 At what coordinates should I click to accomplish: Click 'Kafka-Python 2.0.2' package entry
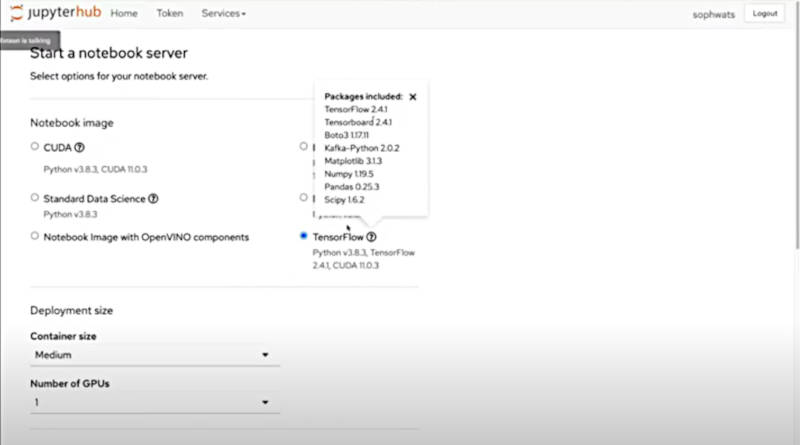pyautogui.click(x=362, y=148)
